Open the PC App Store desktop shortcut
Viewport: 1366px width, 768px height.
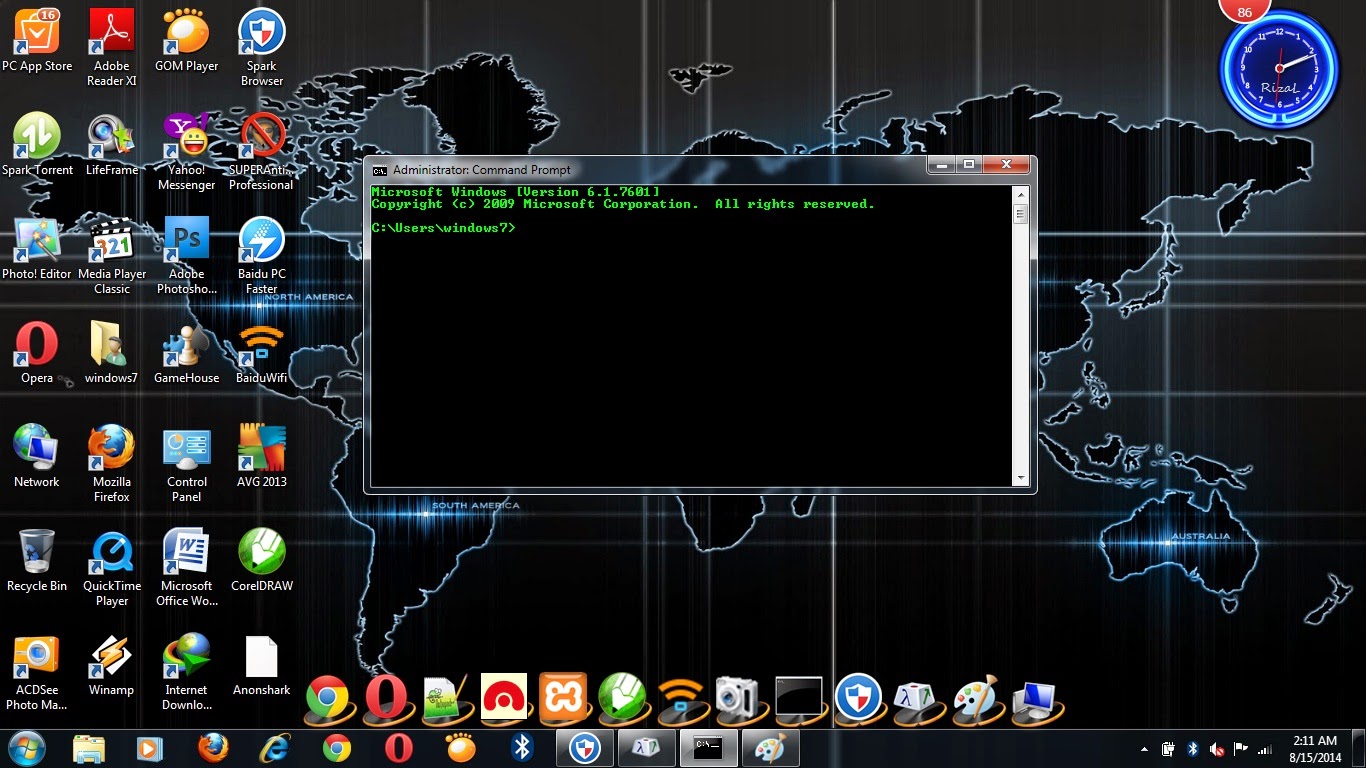coord(37,42)
